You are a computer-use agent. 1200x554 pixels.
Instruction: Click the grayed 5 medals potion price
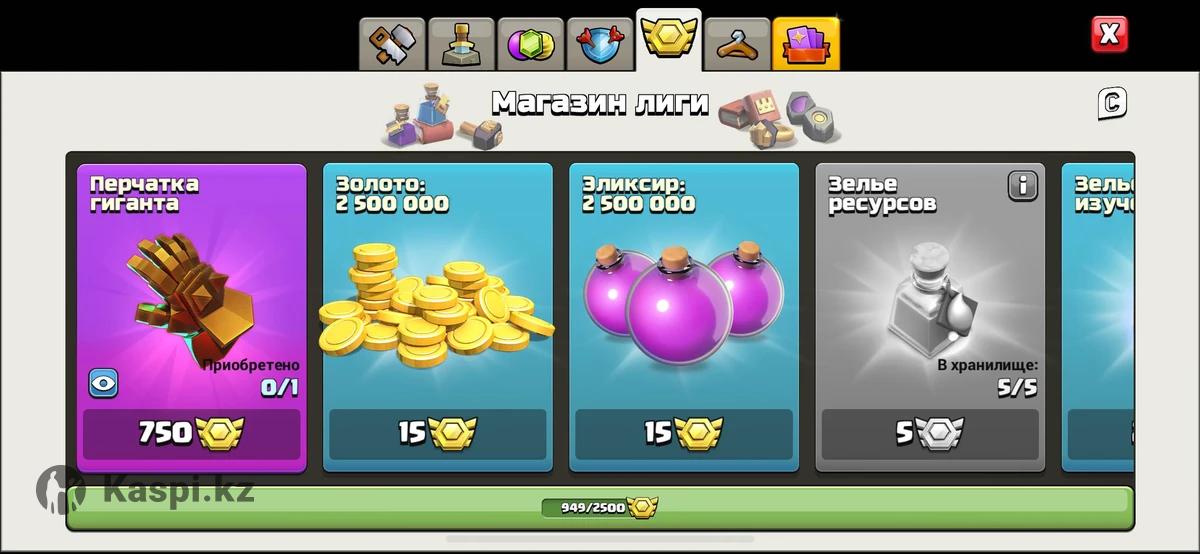pos(930,434)
